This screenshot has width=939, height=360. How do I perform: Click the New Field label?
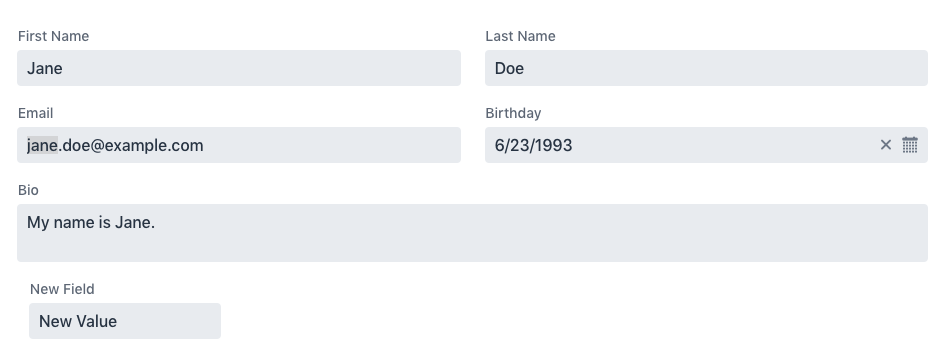click(62, 289)
